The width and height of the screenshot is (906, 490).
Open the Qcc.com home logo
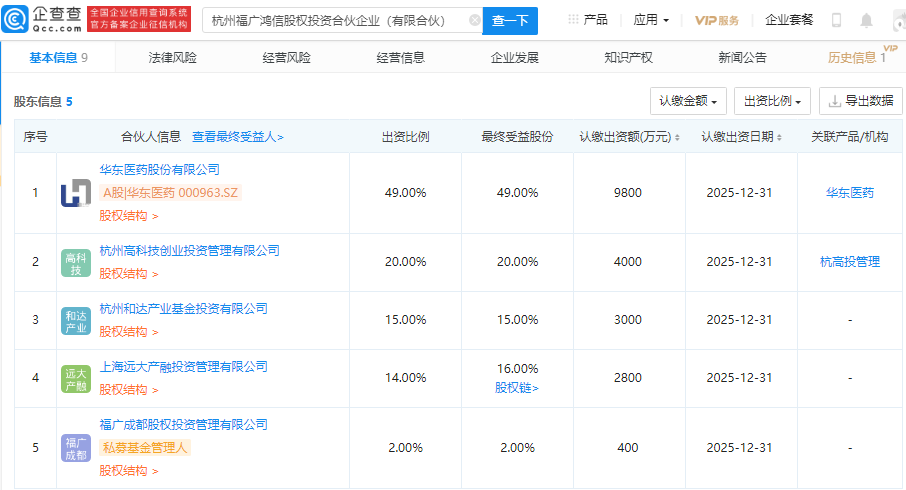(x=42, y=19)
